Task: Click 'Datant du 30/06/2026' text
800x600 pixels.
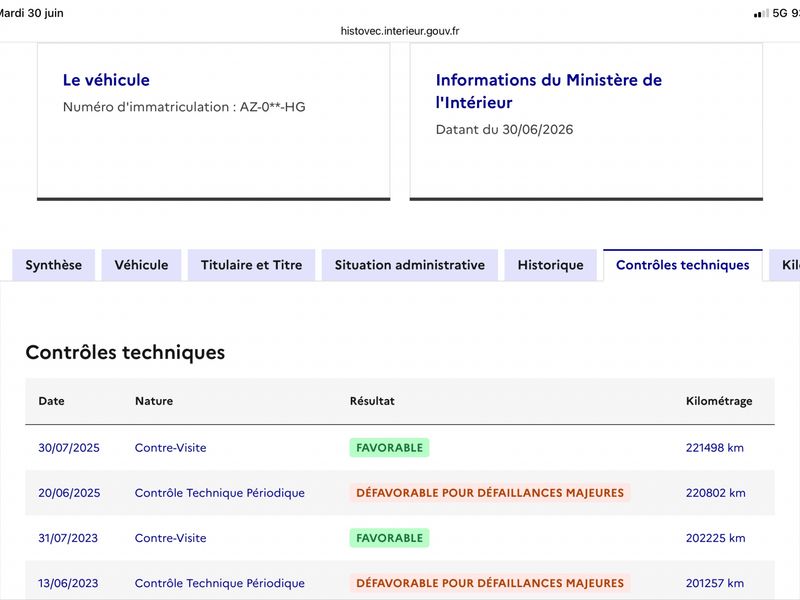Action: click(504, 130)
